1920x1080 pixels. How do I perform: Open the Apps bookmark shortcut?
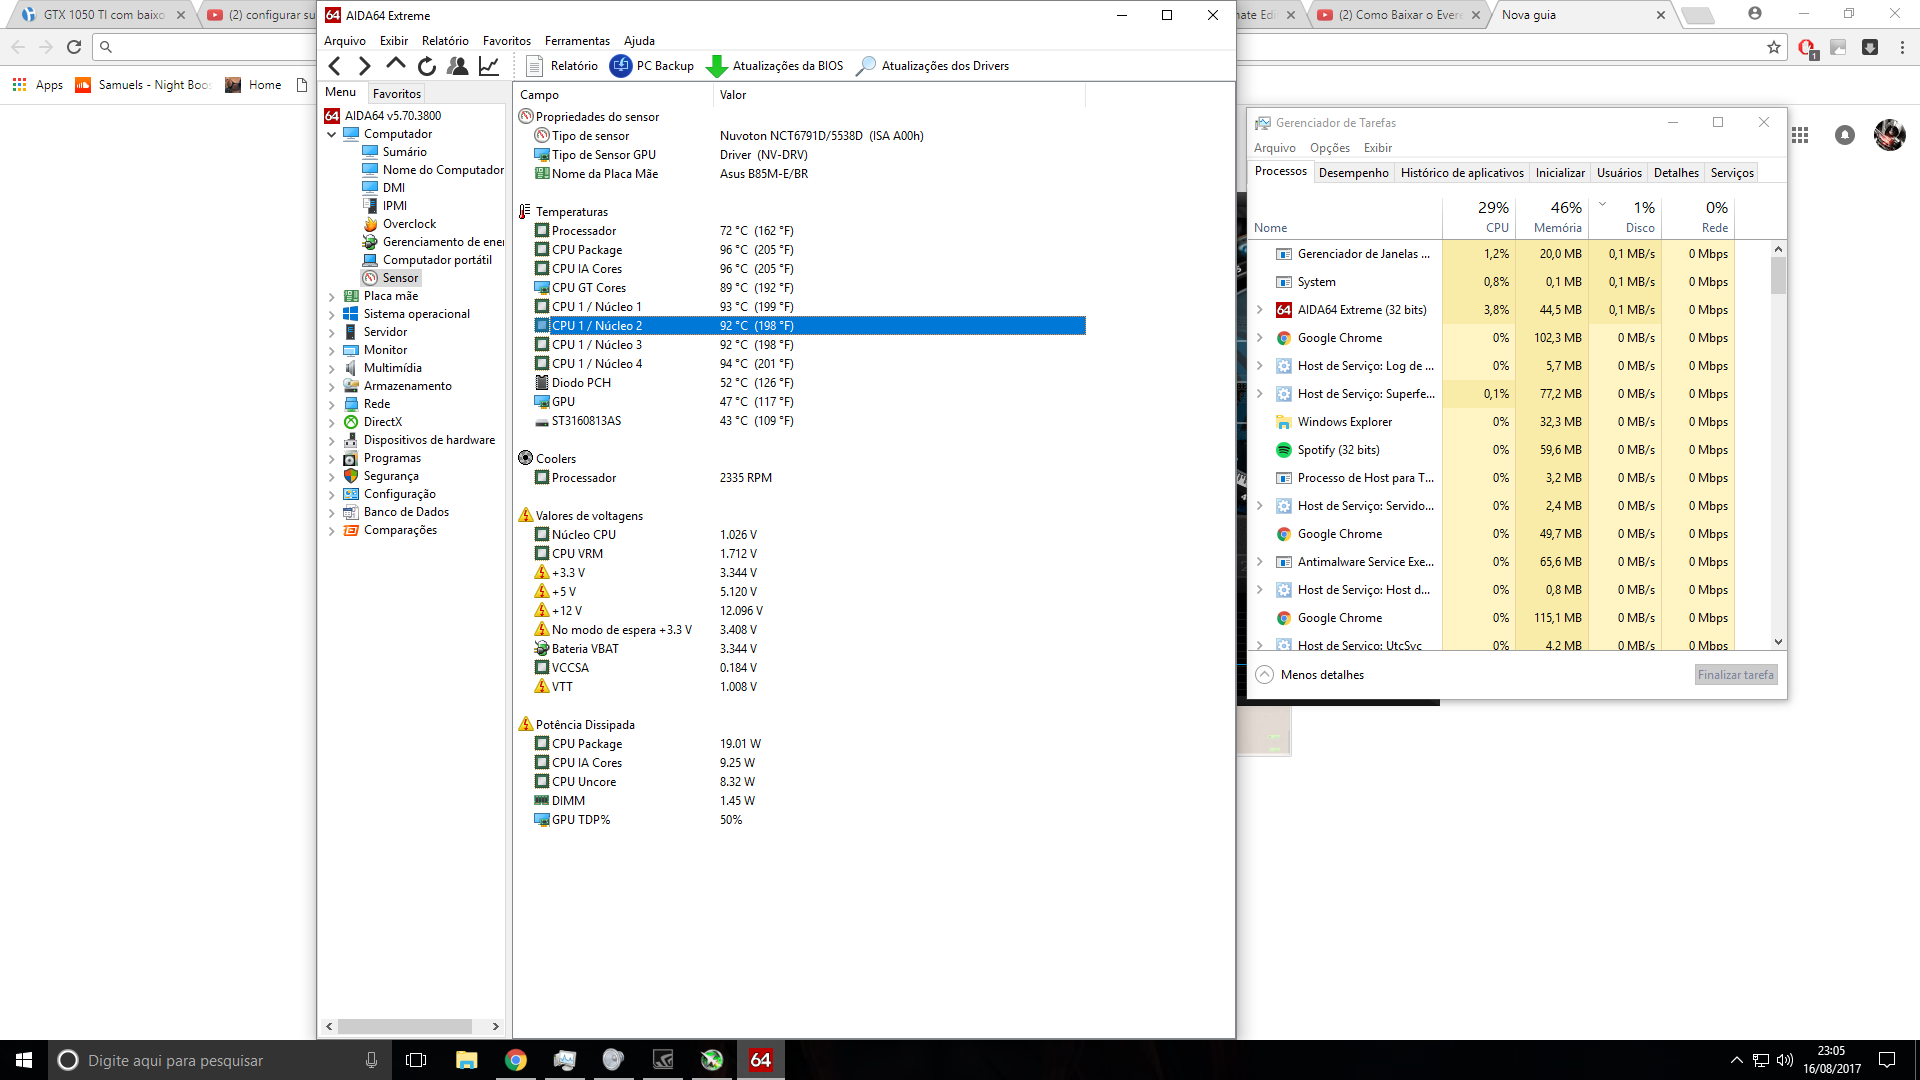pyautogui.click(x=38, y=85)
